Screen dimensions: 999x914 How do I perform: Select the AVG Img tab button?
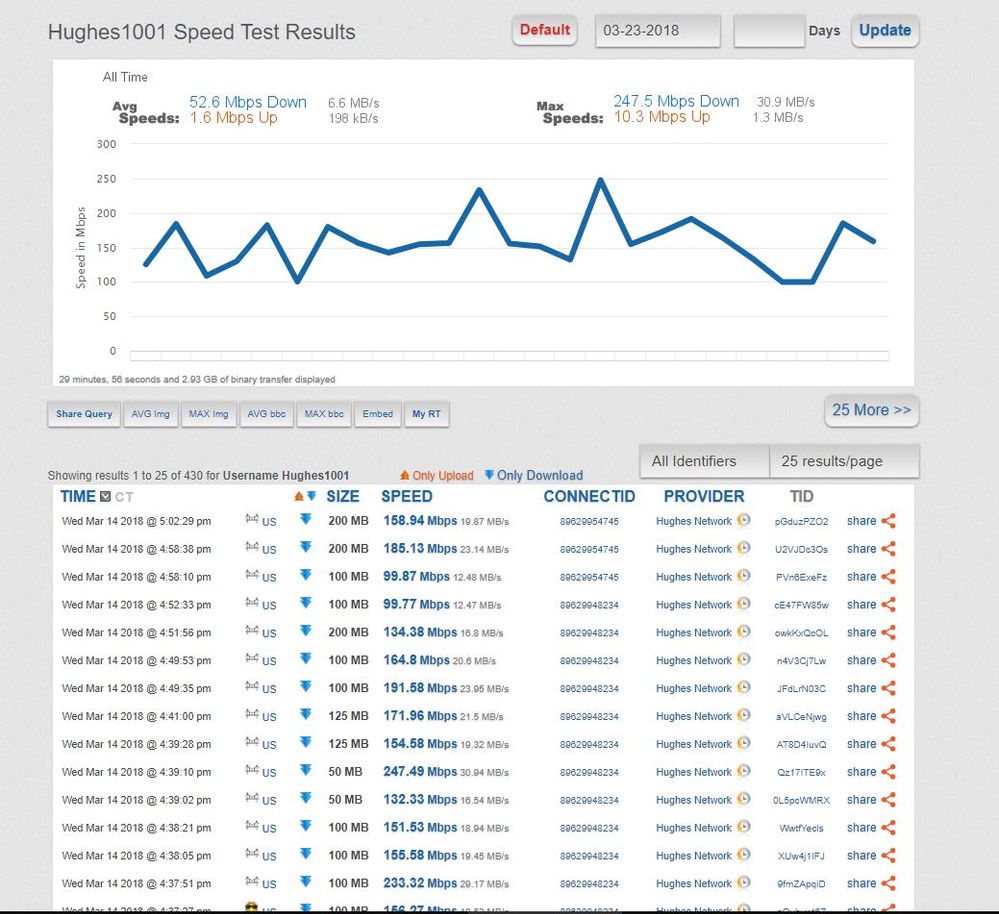tap(151, 414)
